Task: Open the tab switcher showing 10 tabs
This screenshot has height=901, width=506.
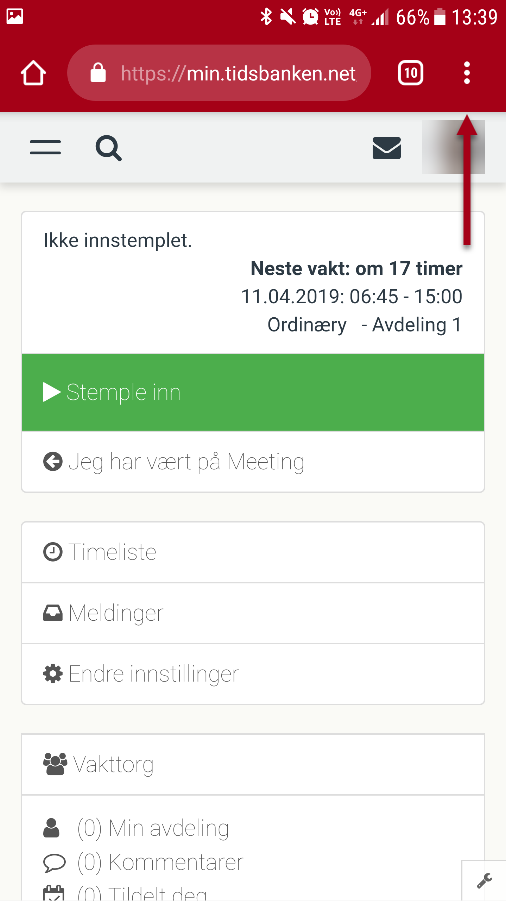Action: (411, 74)
